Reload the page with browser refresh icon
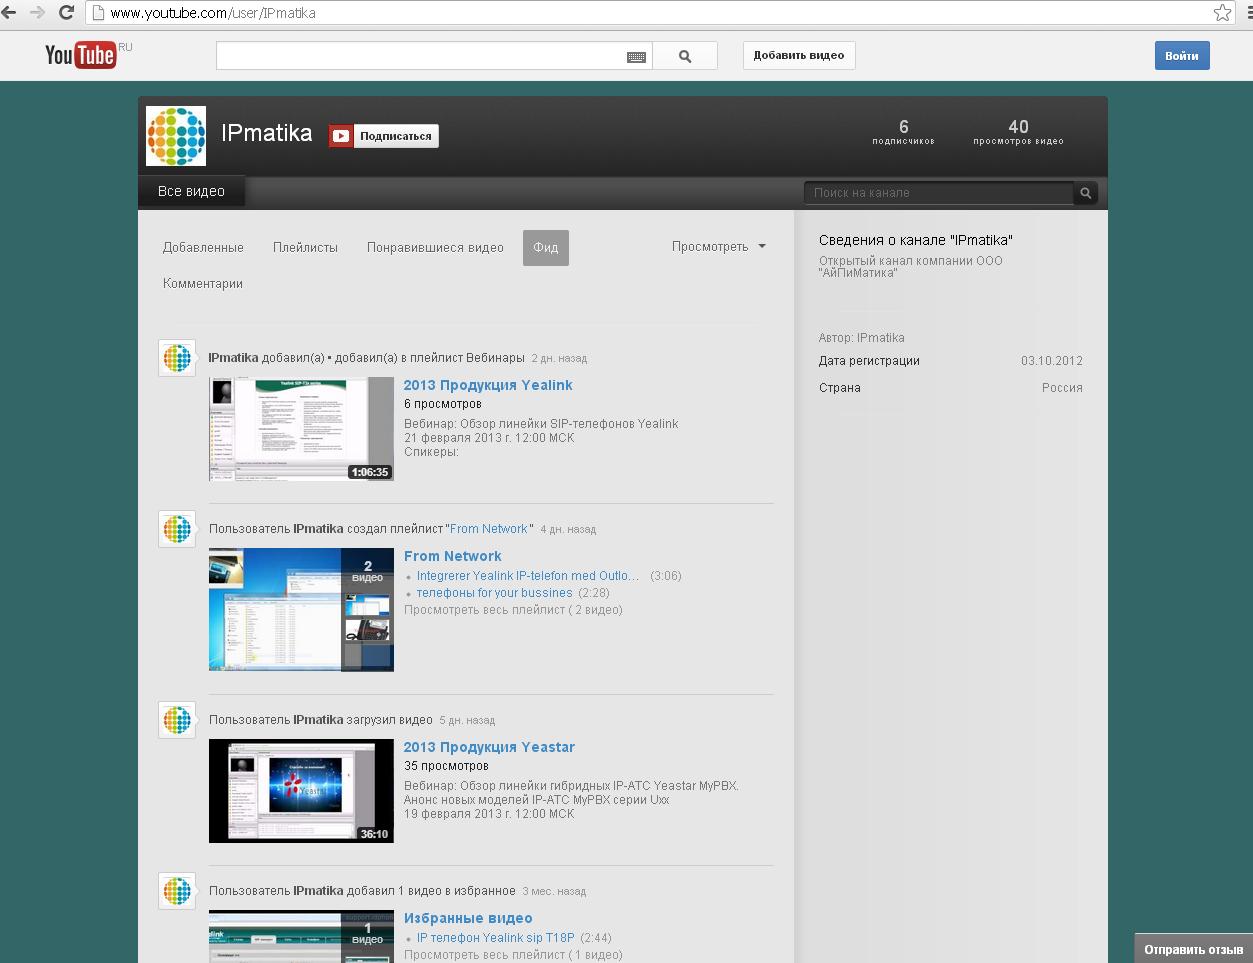The width and height of the screenshot is (1253, 963). pos(66,13)
